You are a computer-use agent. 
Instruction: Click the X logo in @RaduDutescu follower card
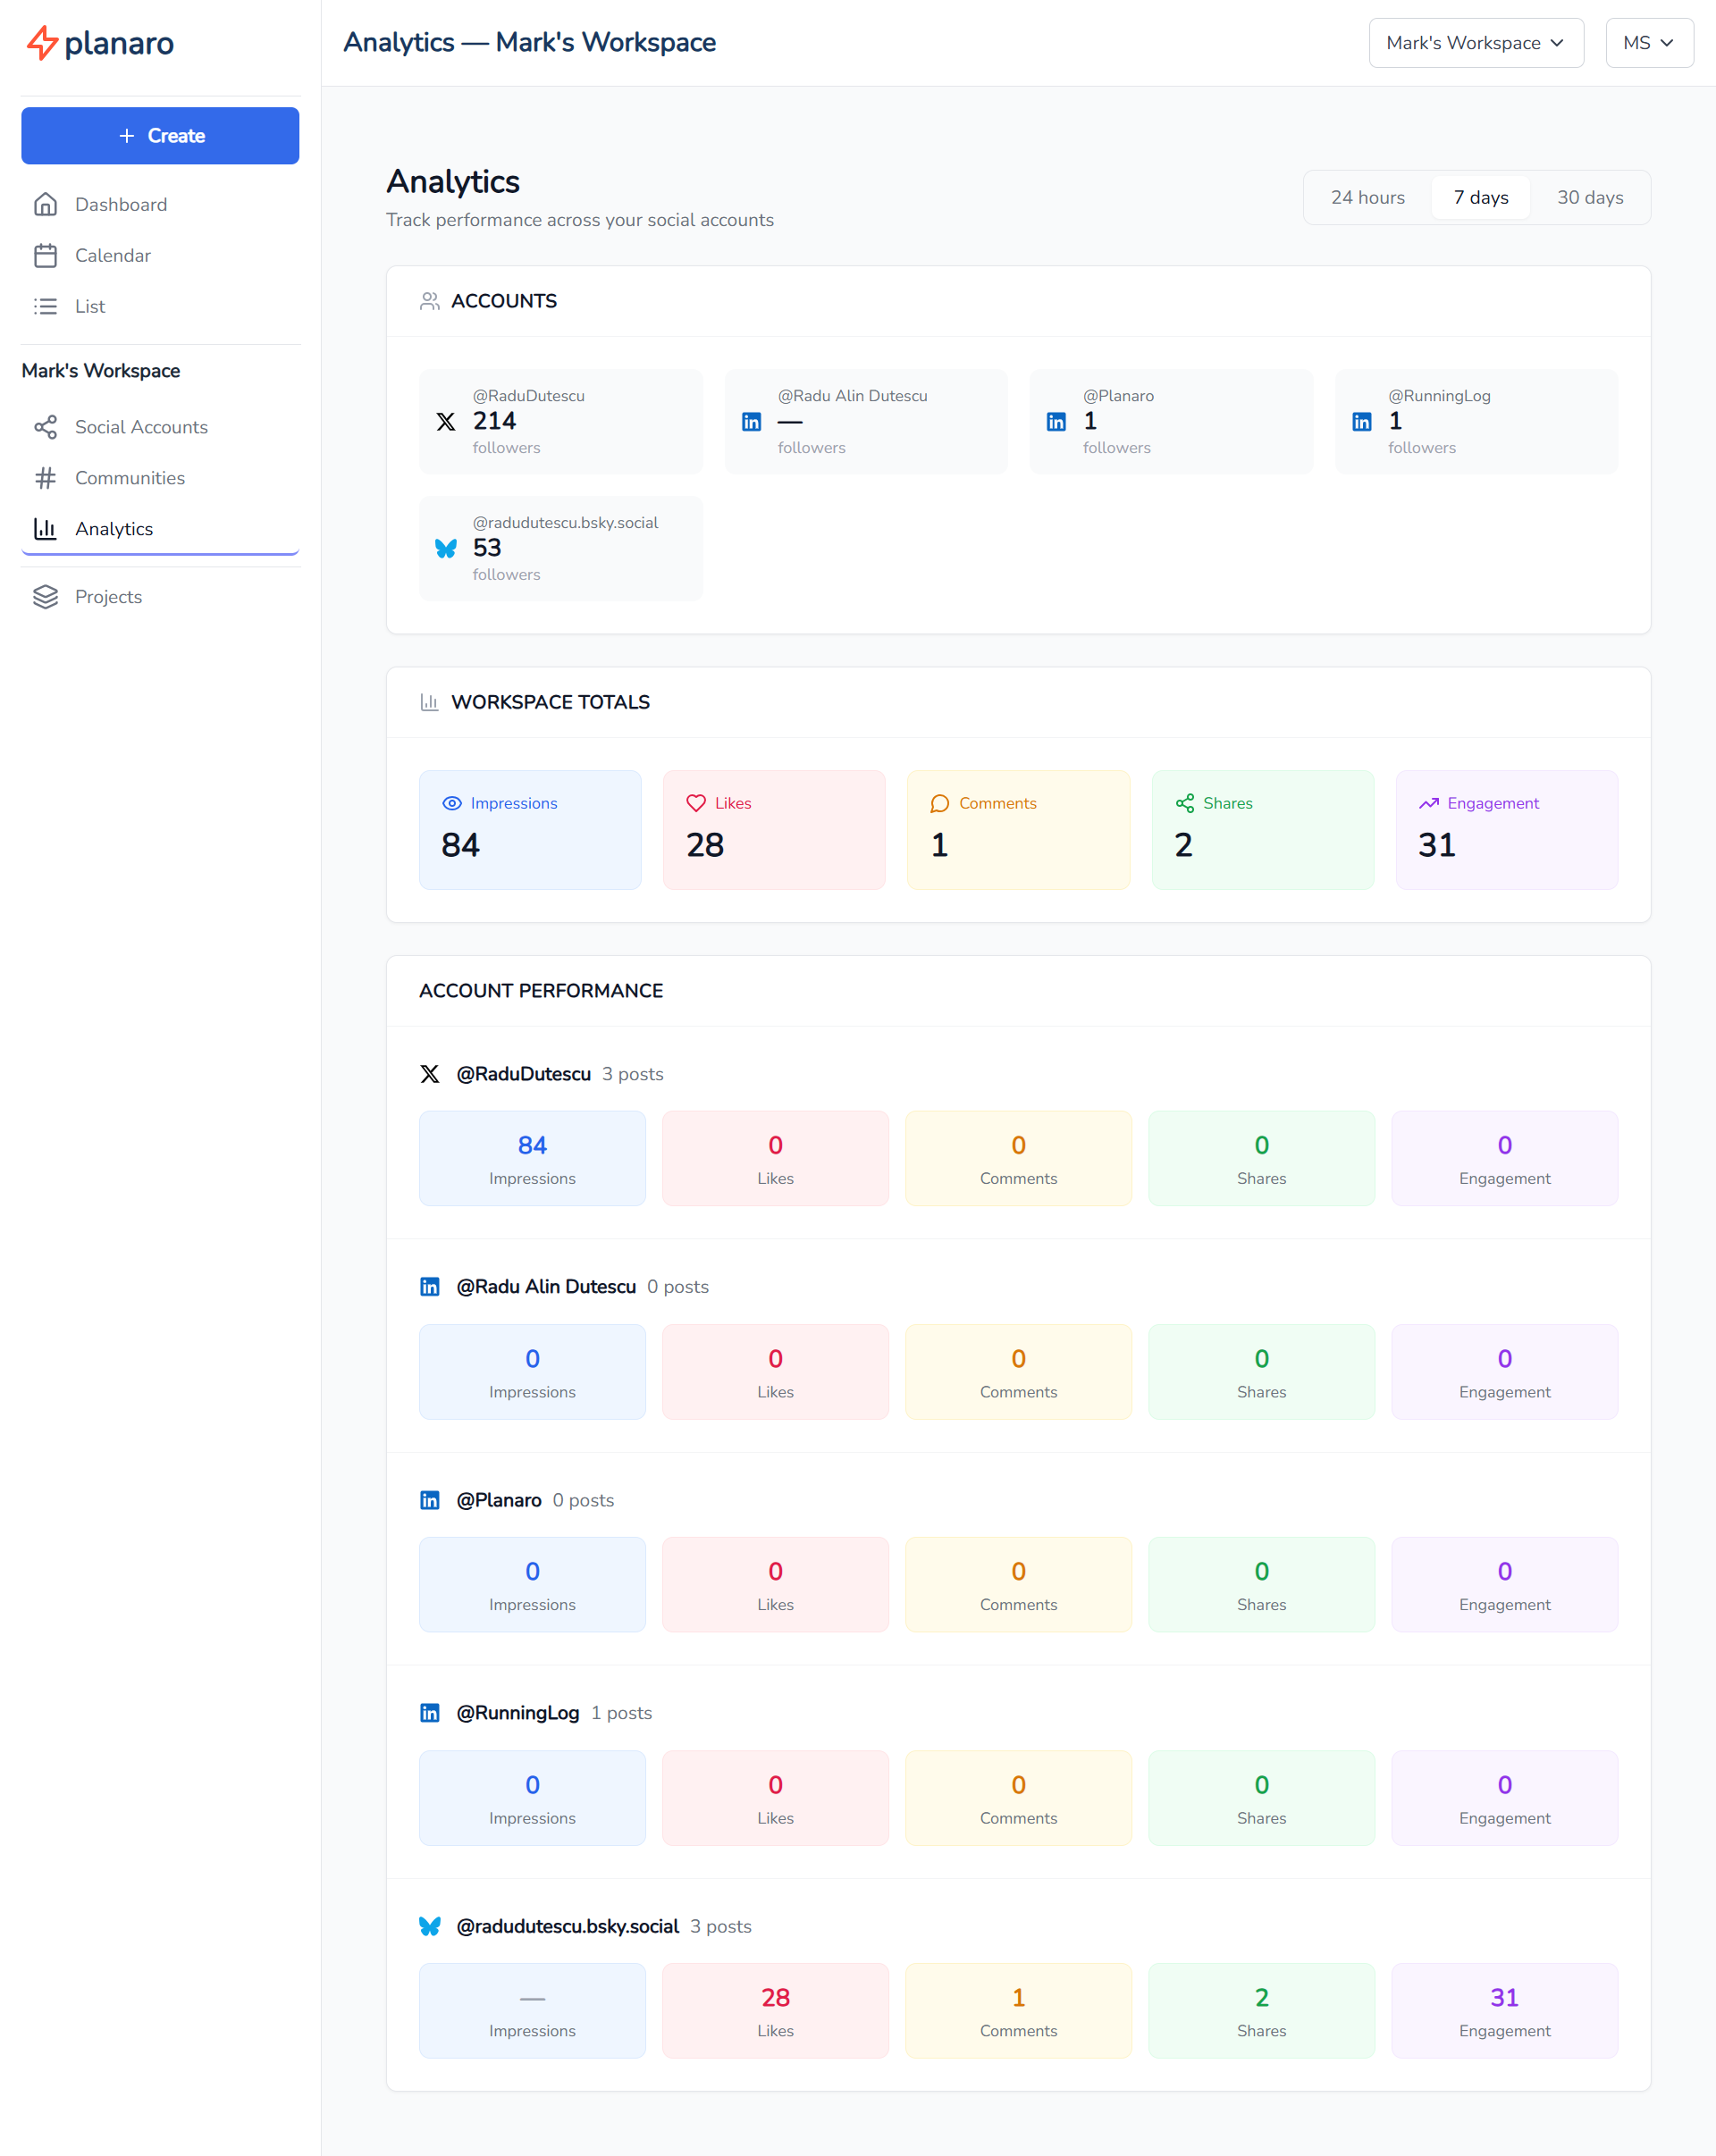(446, 422)
